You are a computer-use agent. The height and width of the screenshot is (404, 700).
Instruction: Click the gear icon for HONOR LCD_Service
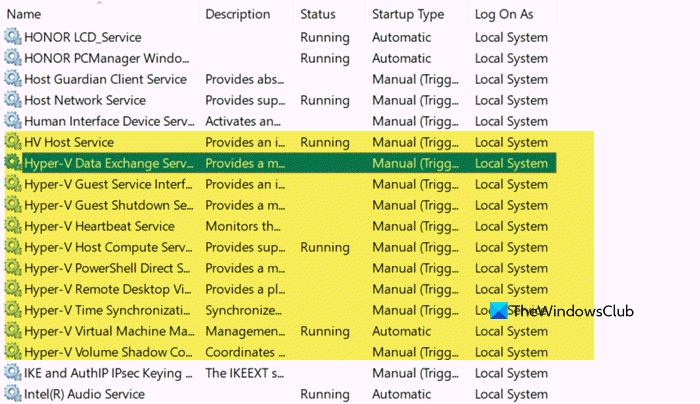click(x=12, y=37)
